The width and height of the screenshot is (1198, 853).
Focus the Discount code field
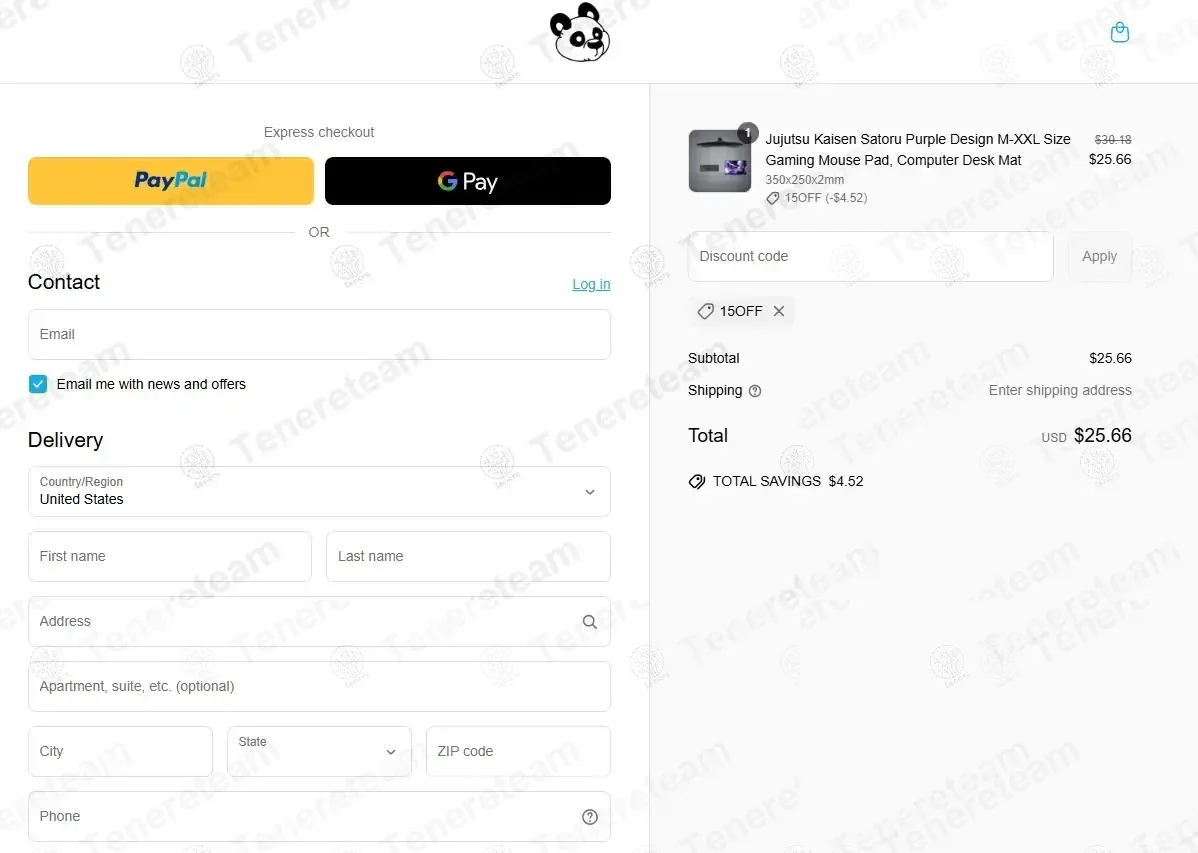point(870,256)
